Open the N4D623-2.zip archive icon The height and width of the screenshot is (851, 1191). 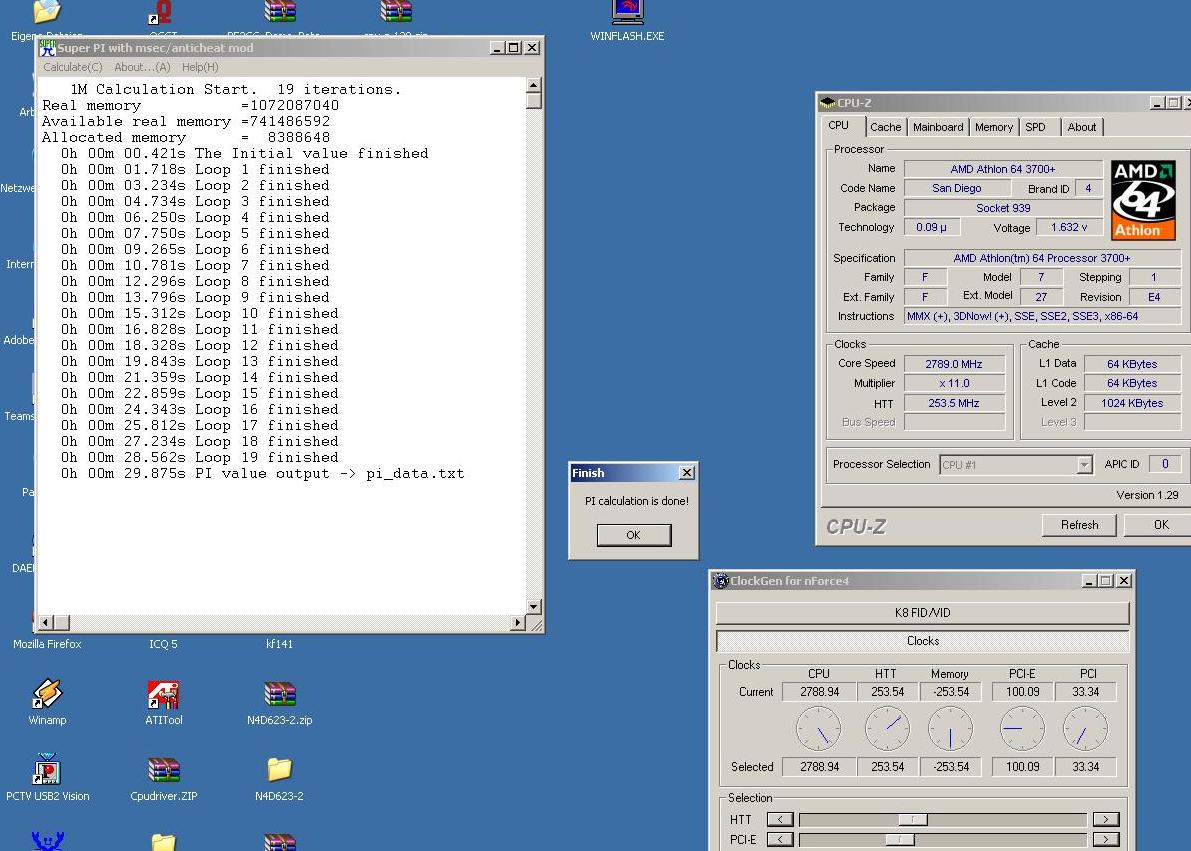(x=279, y=696)
